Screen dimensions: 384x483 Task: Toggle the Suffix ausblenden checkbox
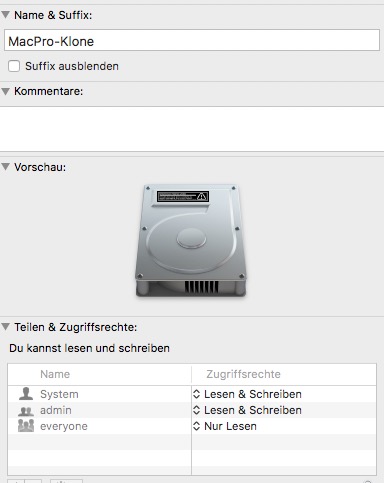[x=14, y=66]
